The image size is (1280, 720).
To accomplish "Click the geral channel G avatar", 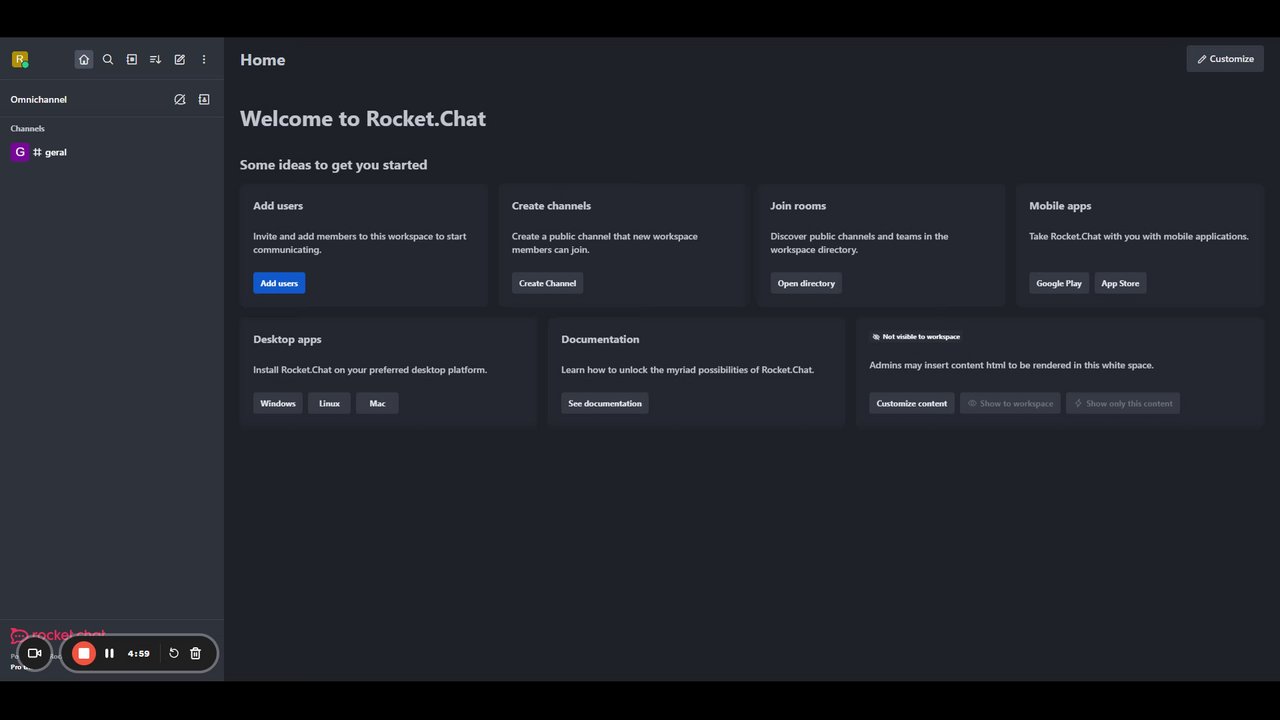I will pos(19,152).
